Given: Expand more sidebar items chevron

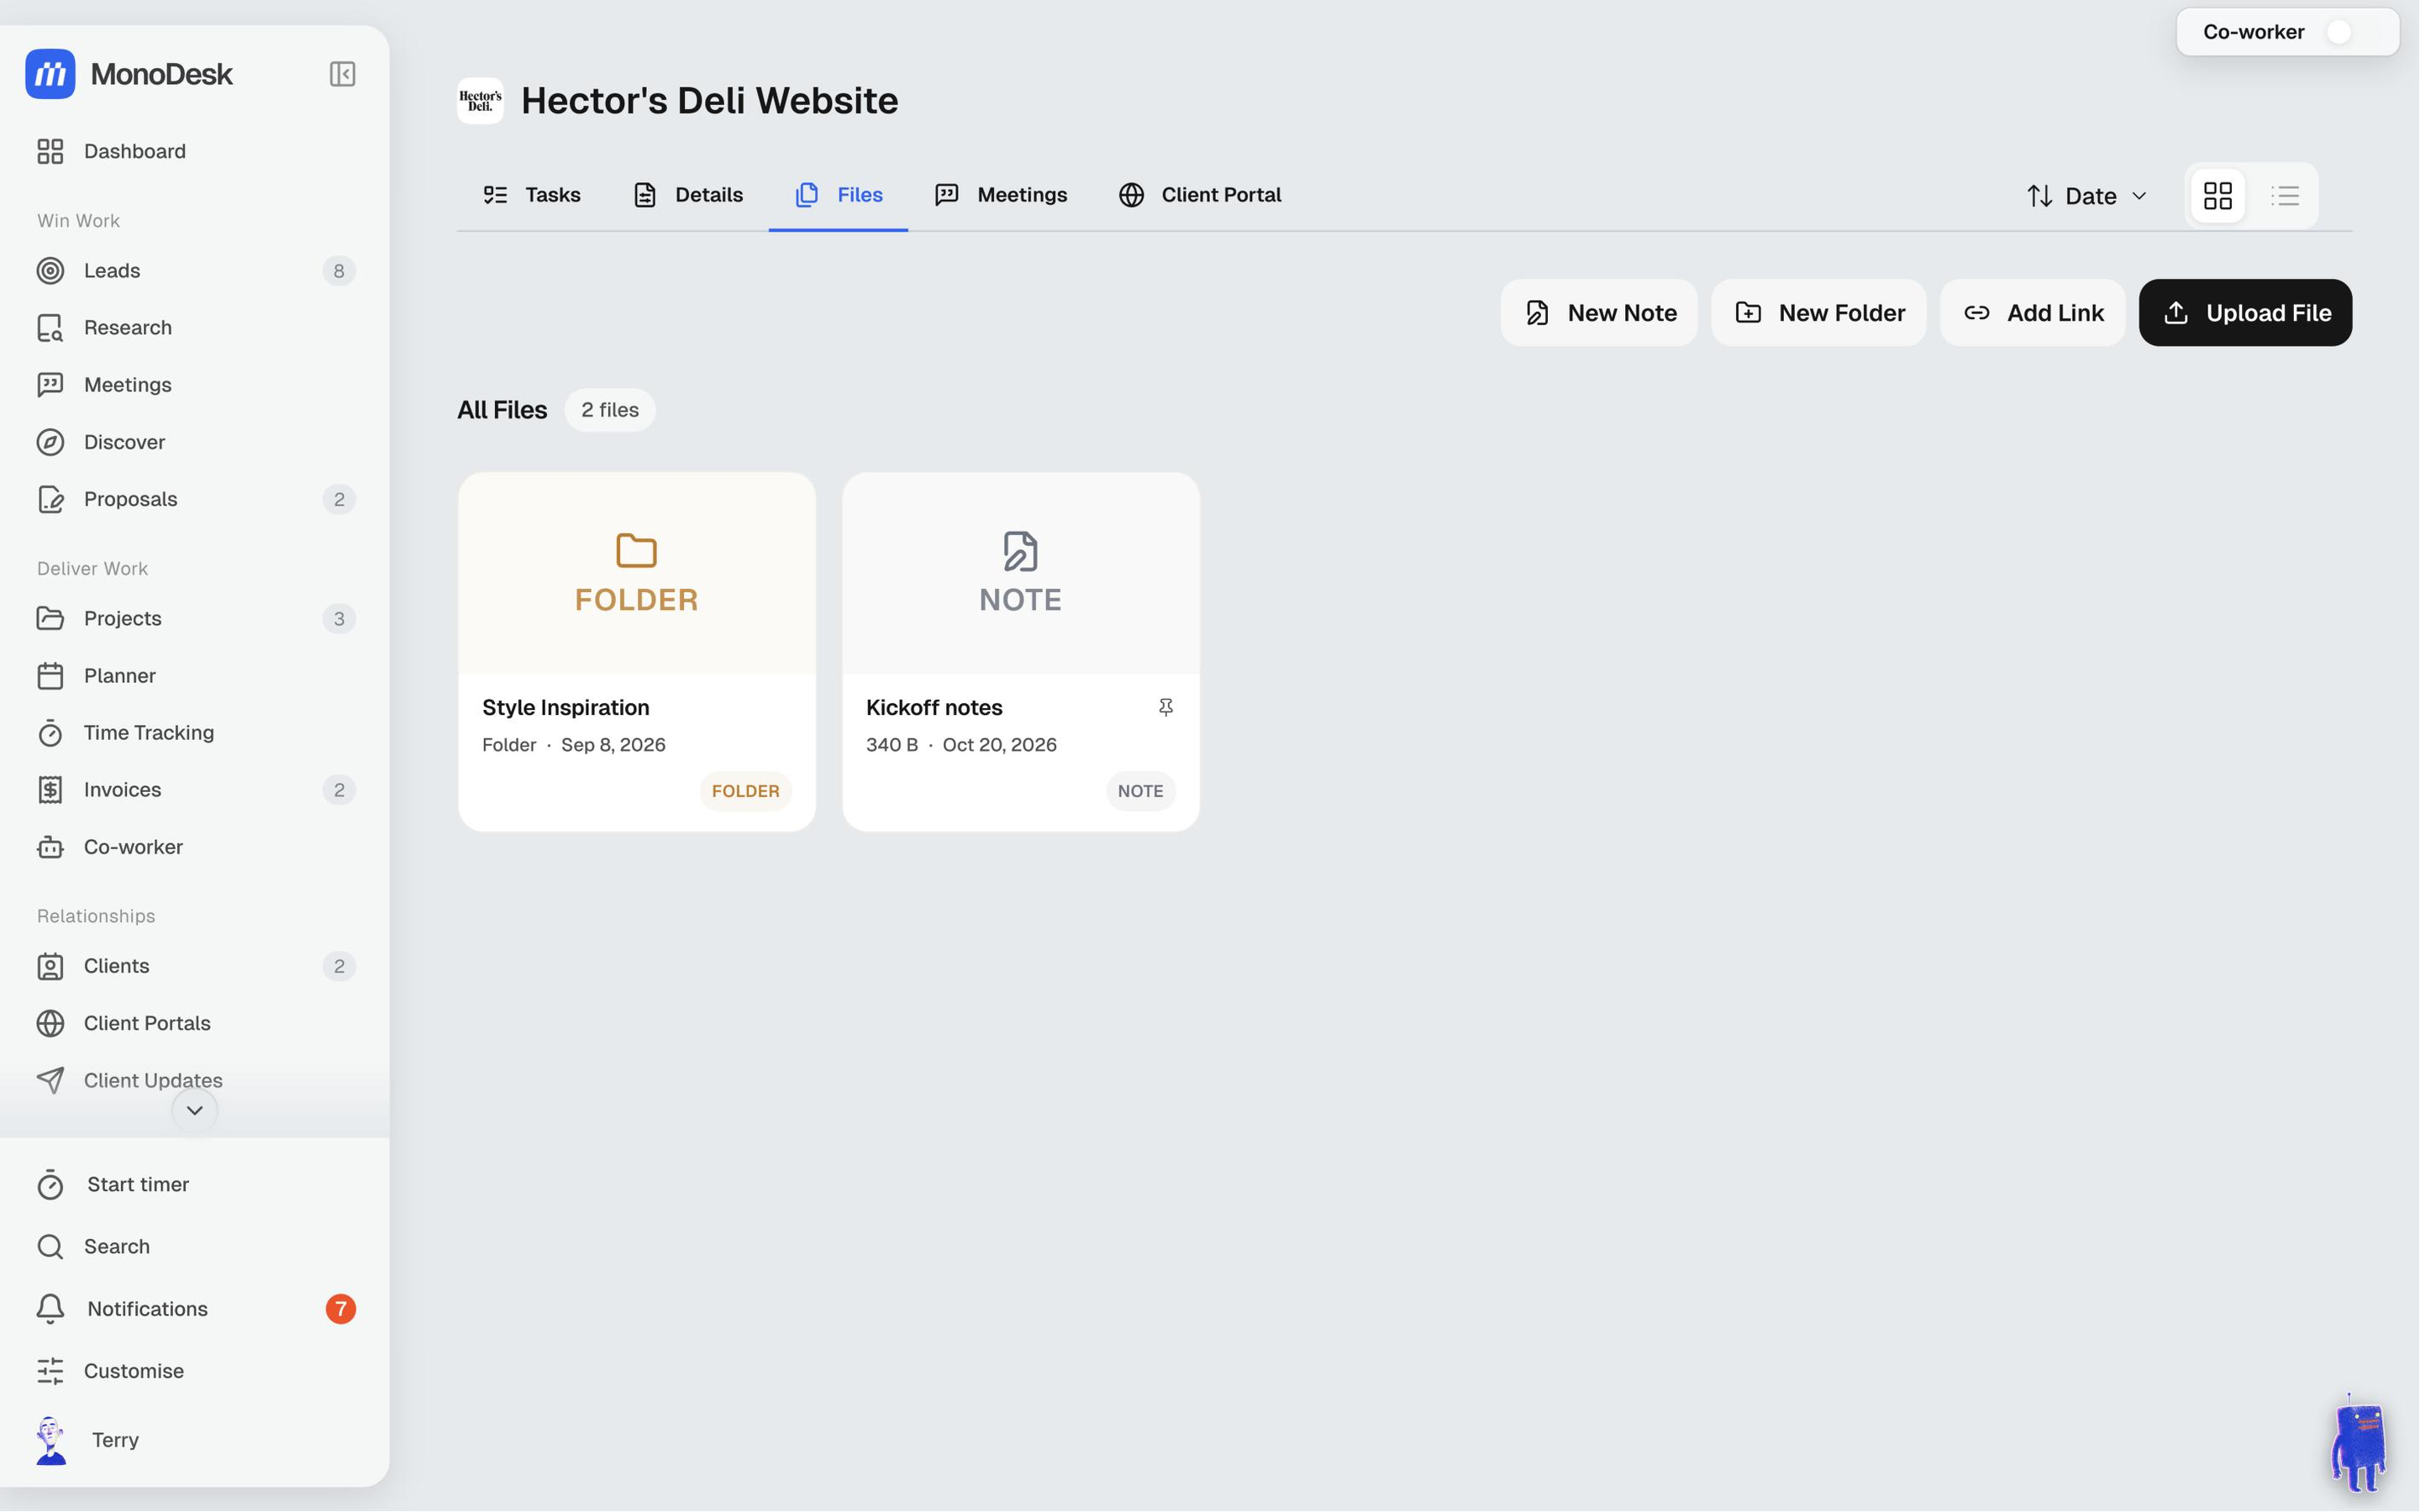Looking at the screenshot, I should (x=194, y=1110).
